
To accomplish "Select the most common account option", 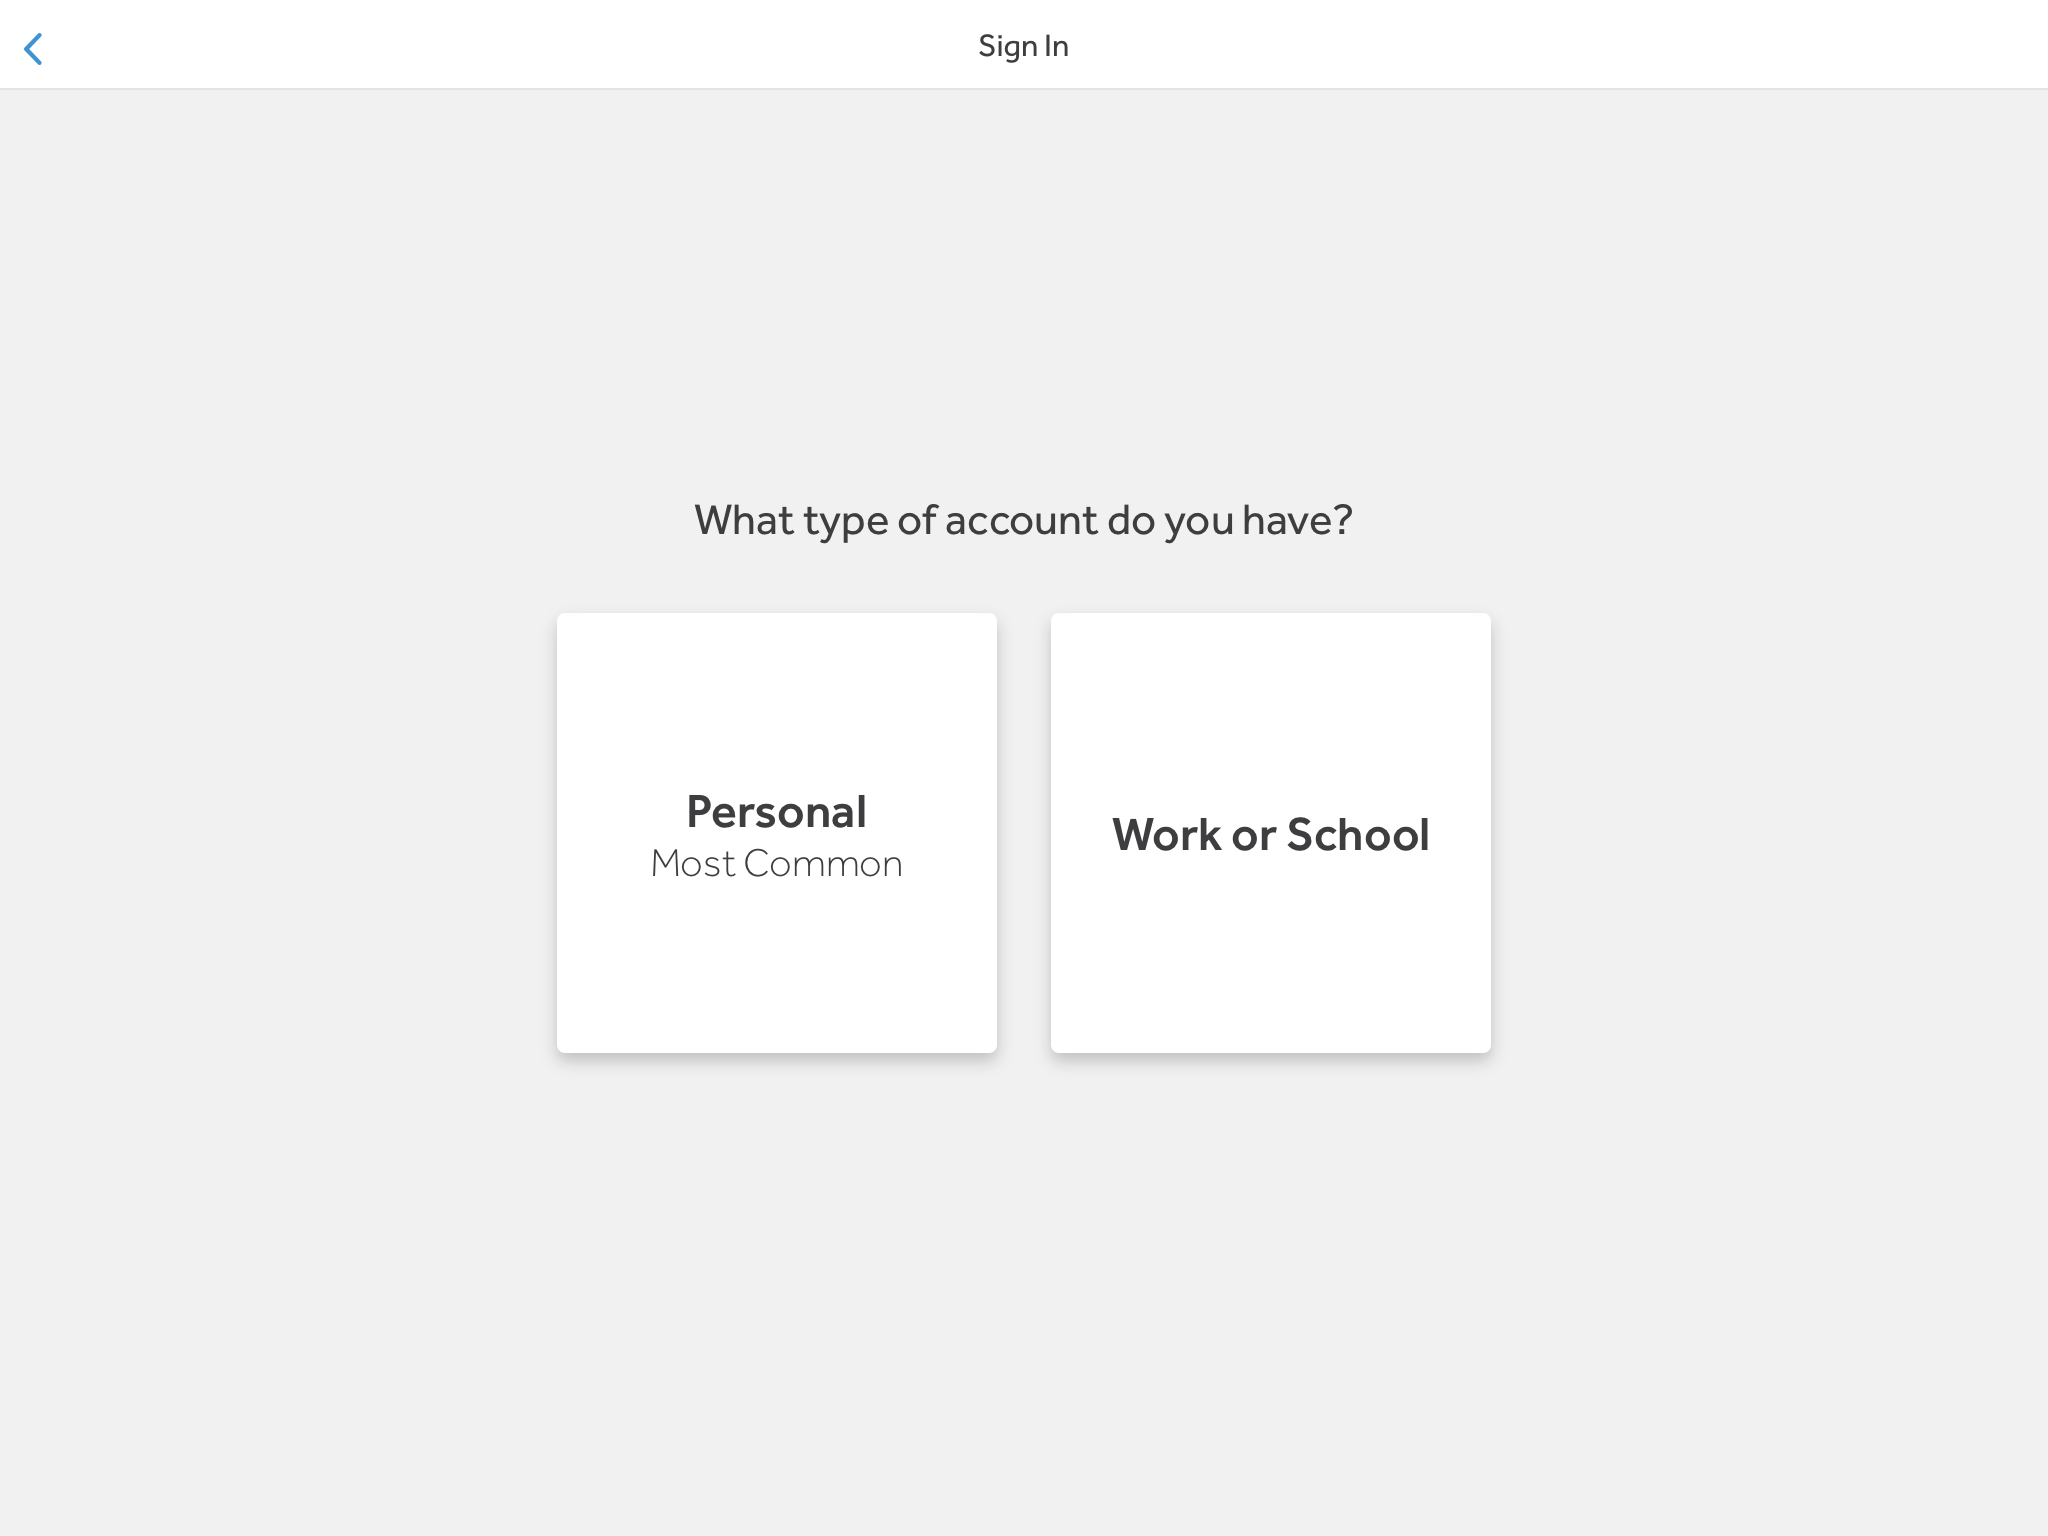I will pos(776,832).
